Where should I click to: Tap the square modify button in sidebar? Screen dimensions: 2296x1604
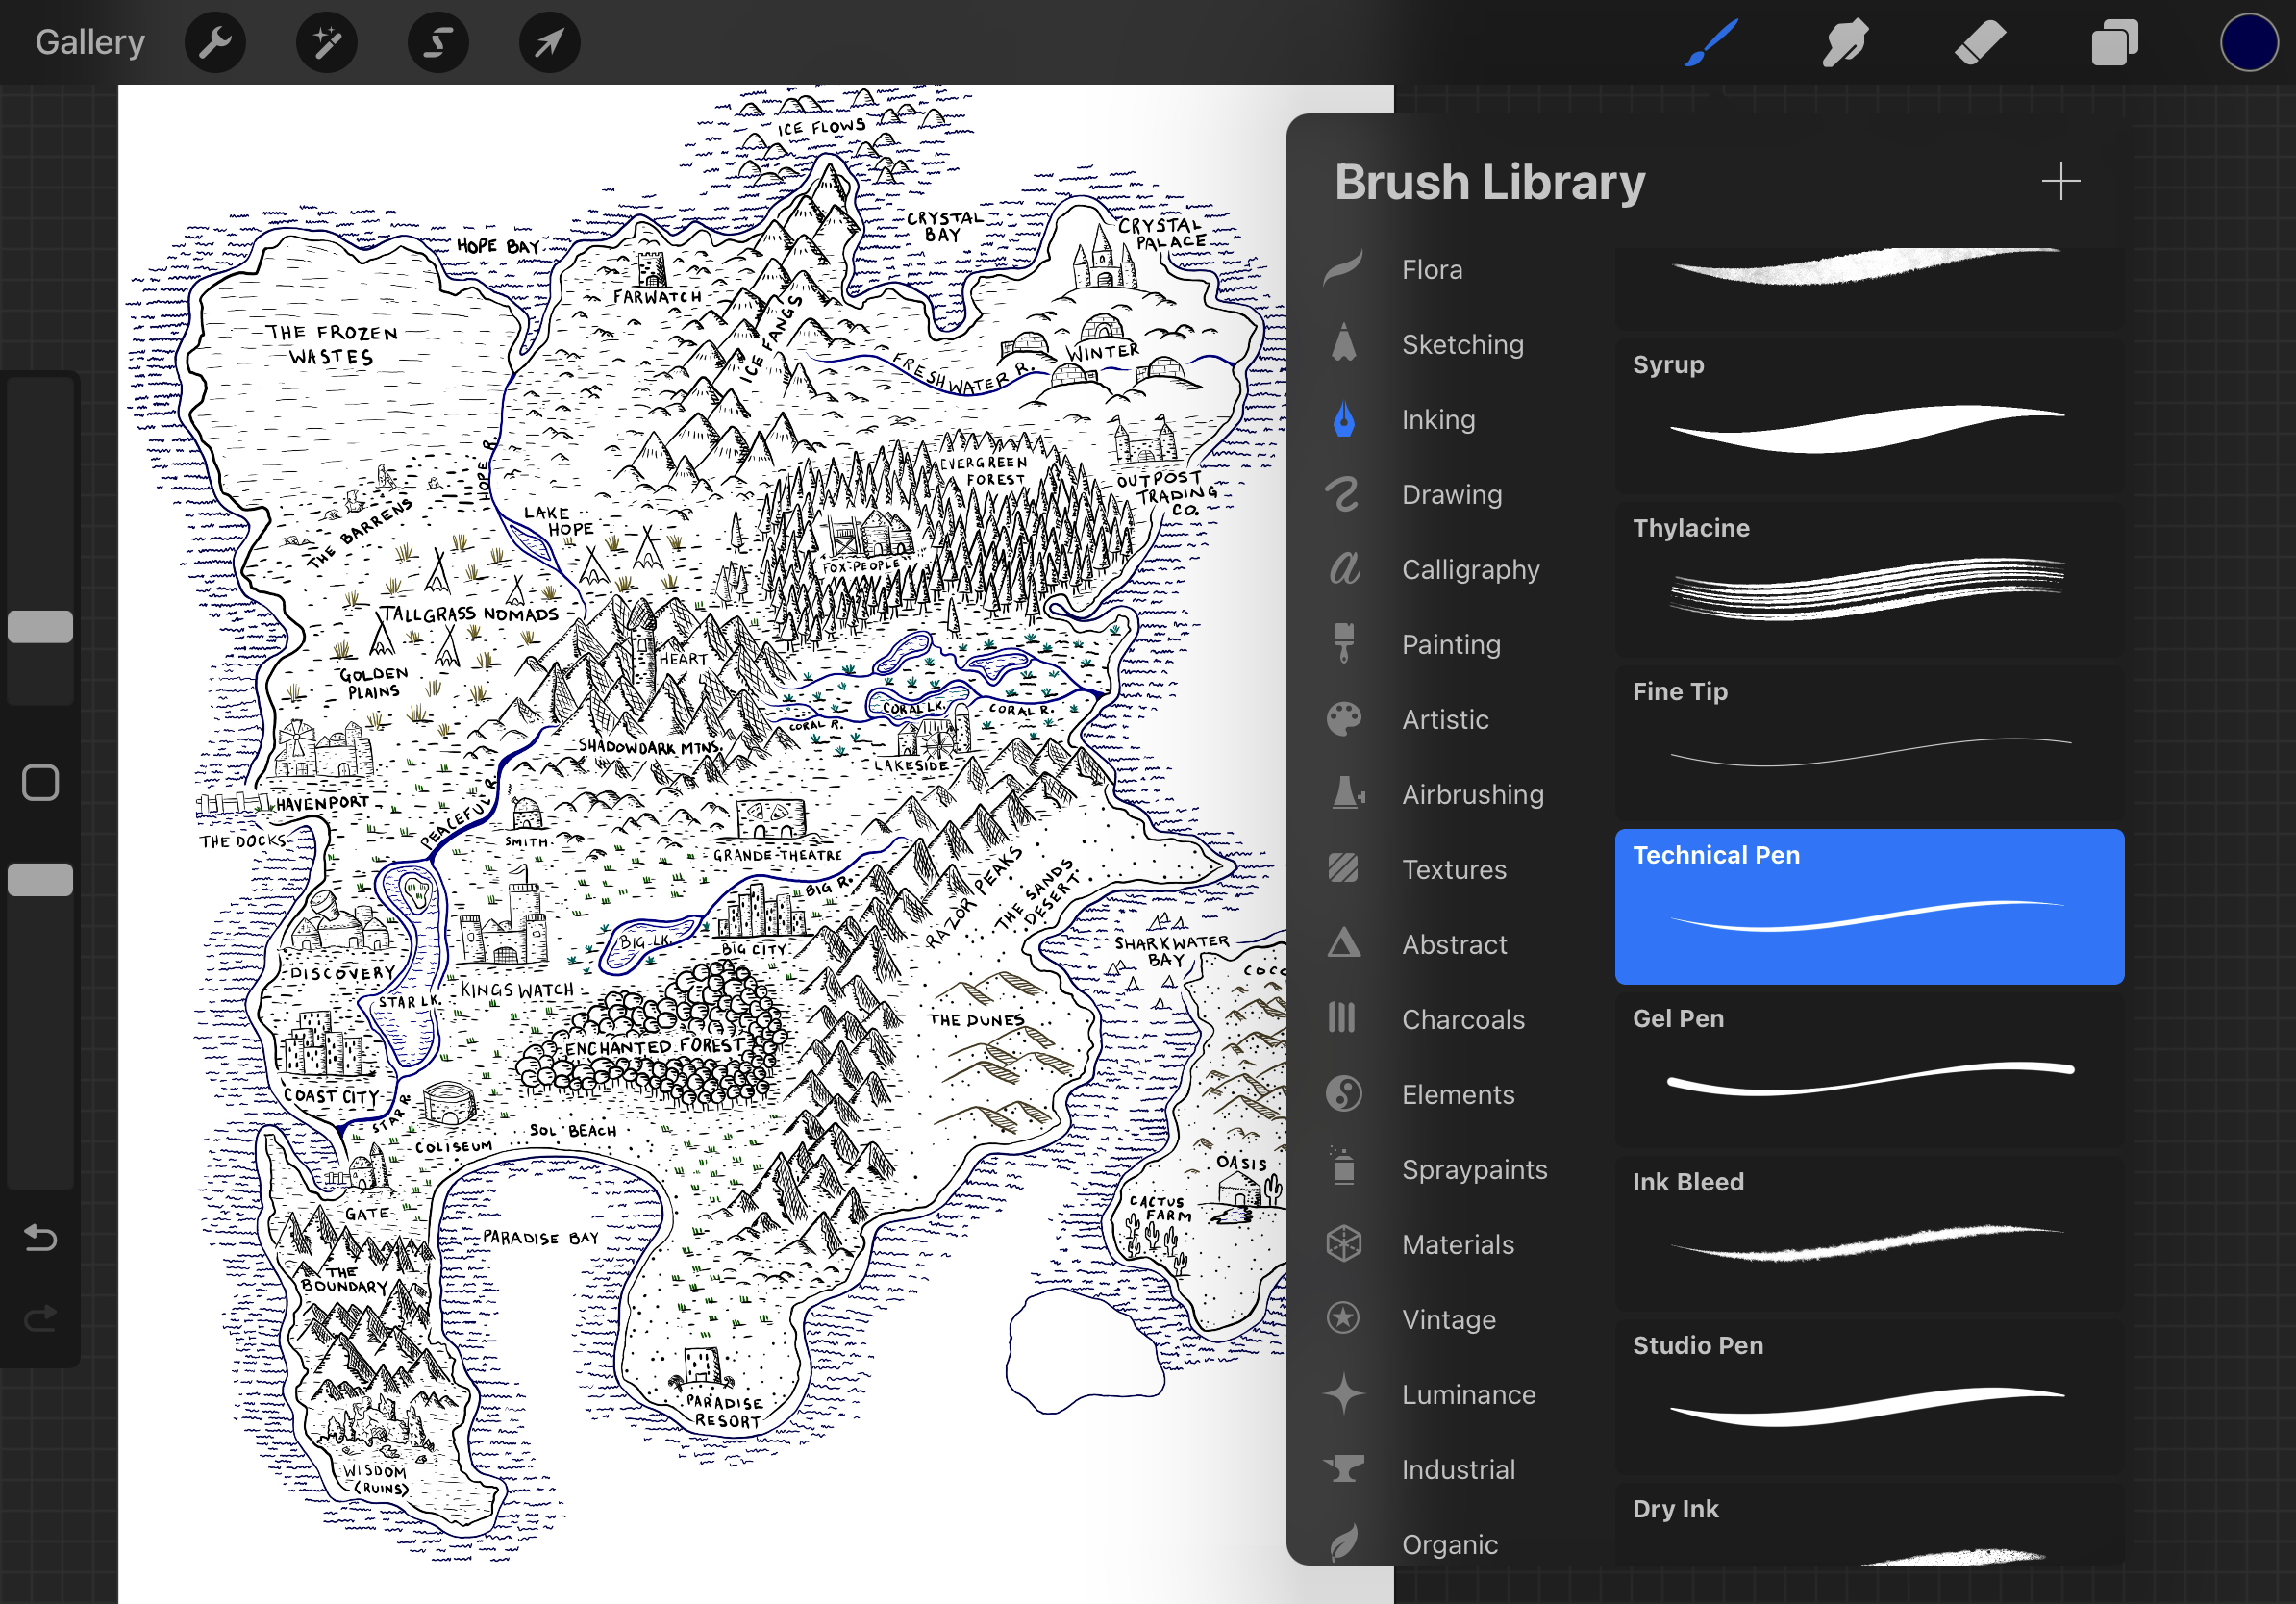[40, 783]
